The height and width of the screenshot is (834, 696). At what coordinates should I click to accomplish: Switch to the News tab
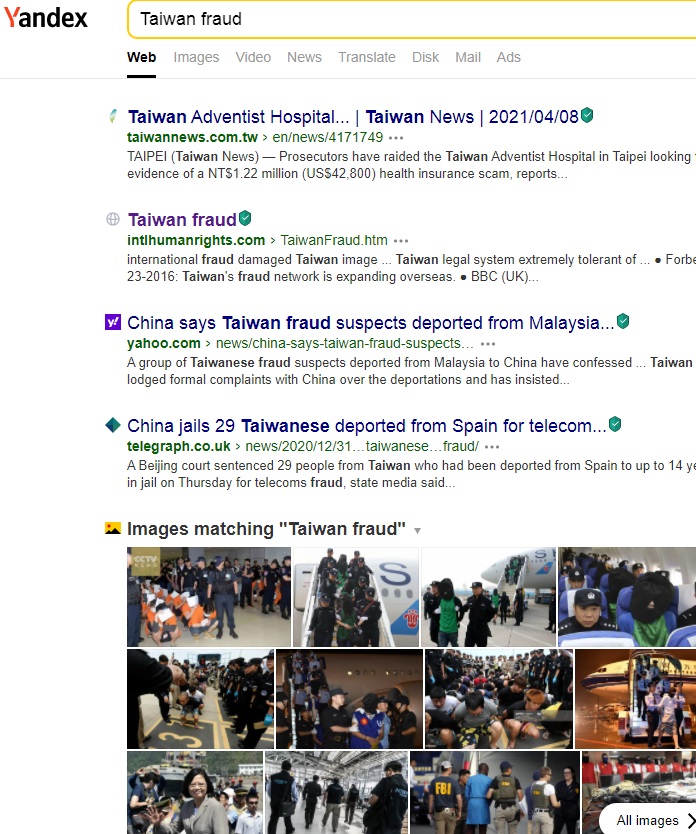click(x=304, y=57)
